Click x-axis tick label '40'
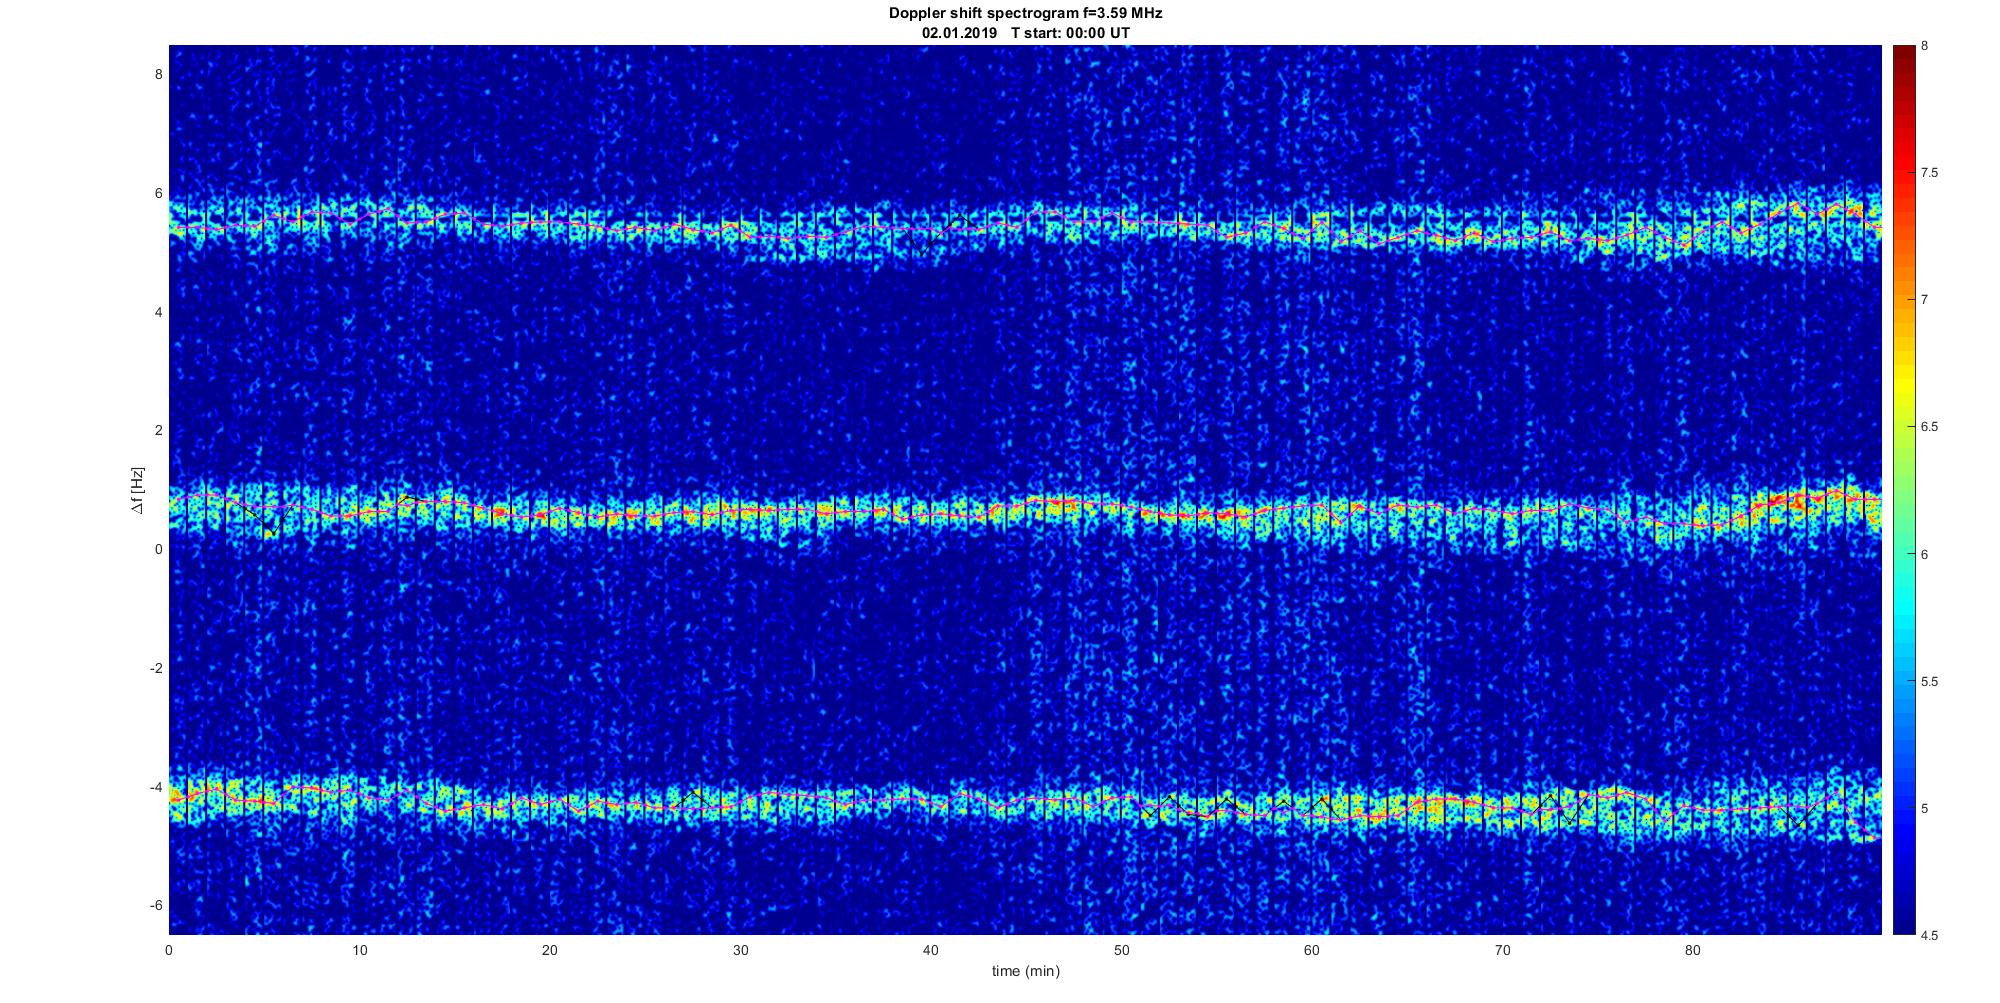The image size is (2000, 1003). pyautogui.click(x=931, y=950)
